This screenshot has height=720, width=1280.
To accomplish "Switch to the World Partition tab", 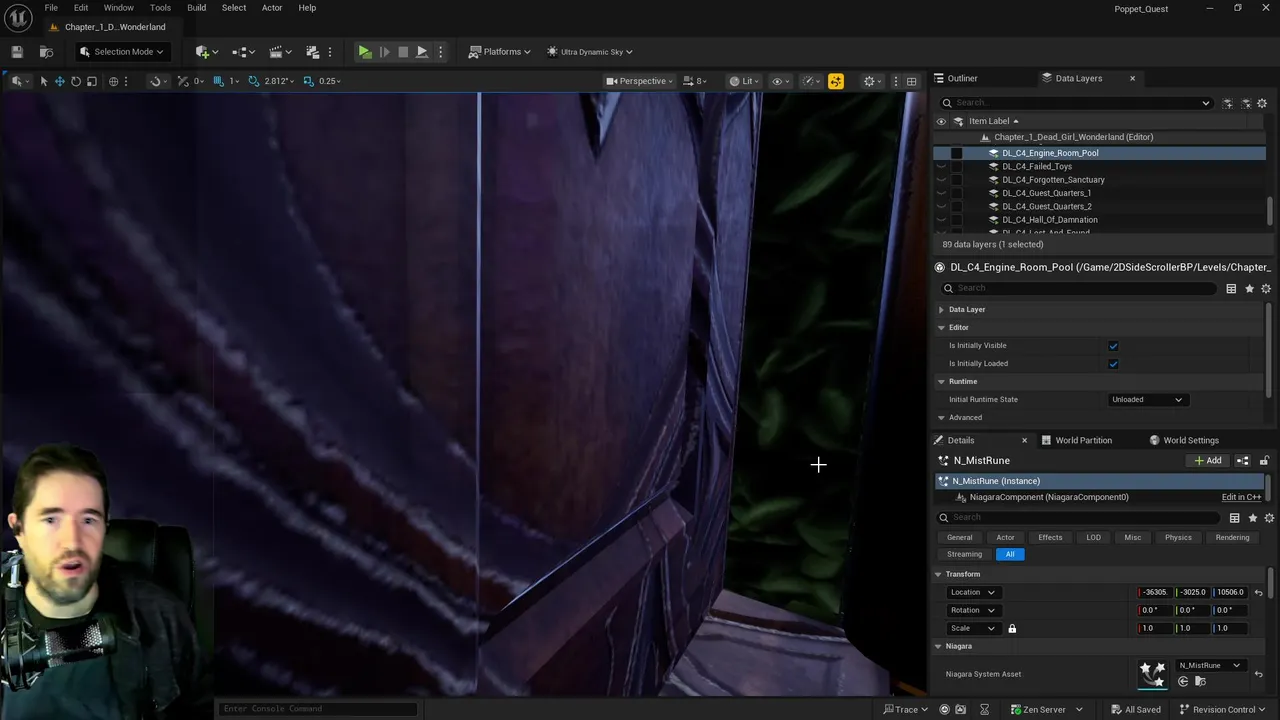I will pyautogui.click(x=1083, y=441).
